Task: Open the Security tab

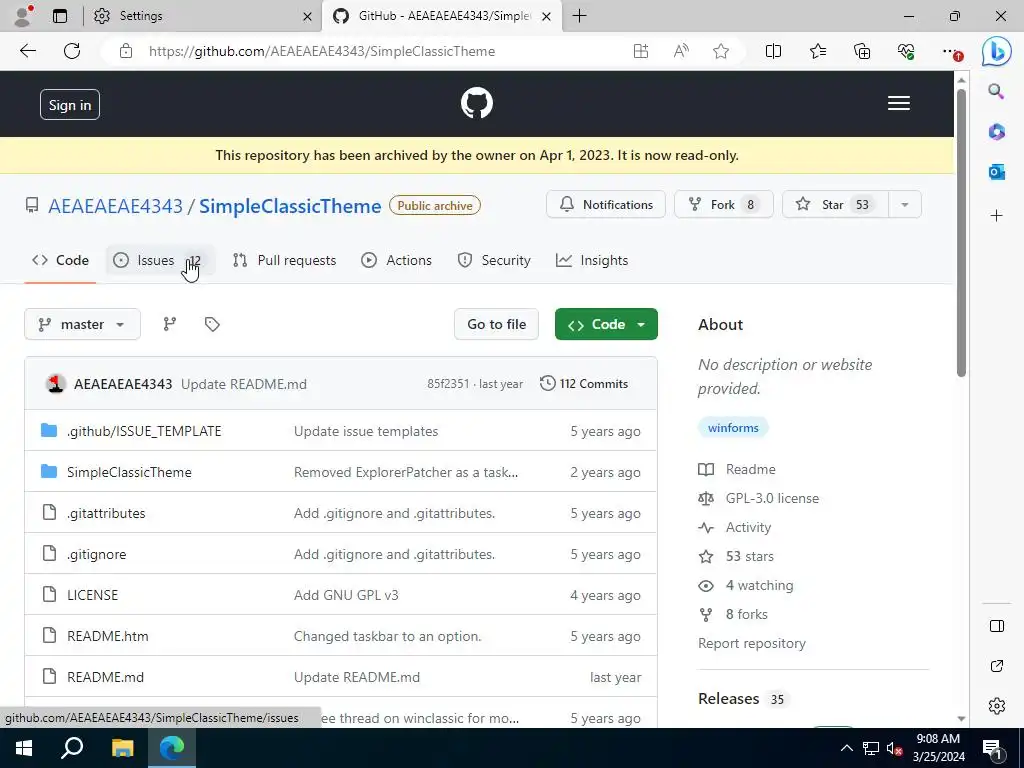Action: (494, 260)
